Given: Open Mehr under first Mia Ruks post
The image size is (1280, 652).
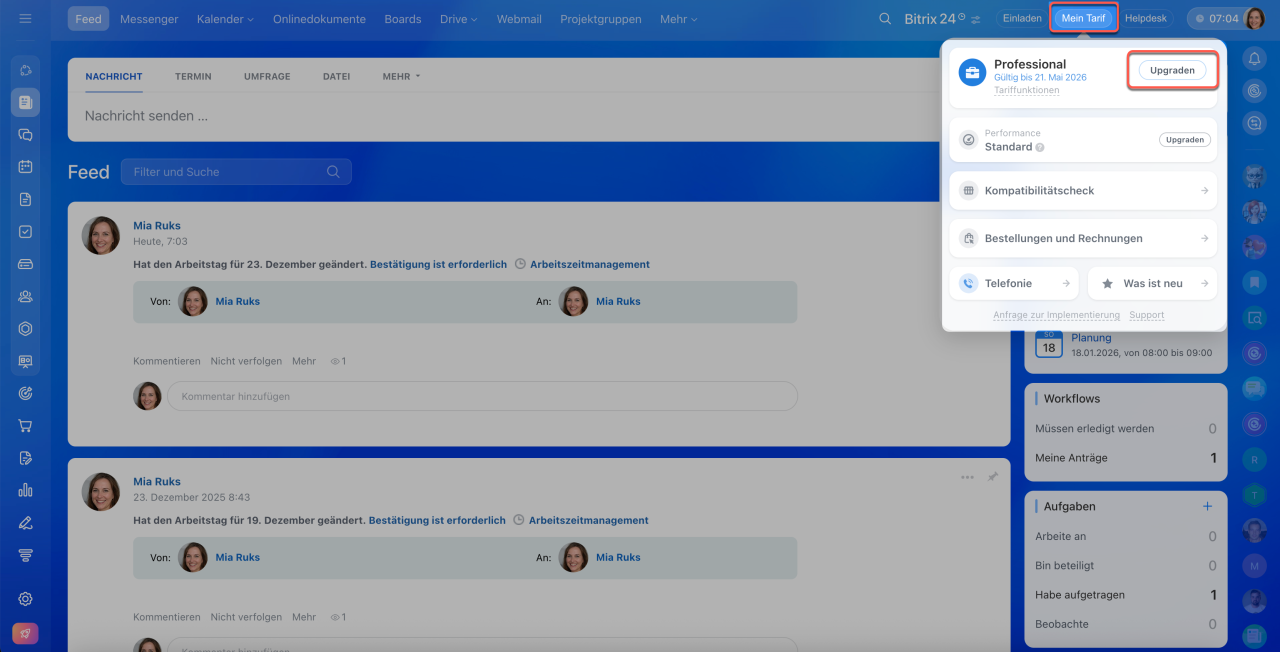Looking at the screenshot, I should (x=304, y=361).
